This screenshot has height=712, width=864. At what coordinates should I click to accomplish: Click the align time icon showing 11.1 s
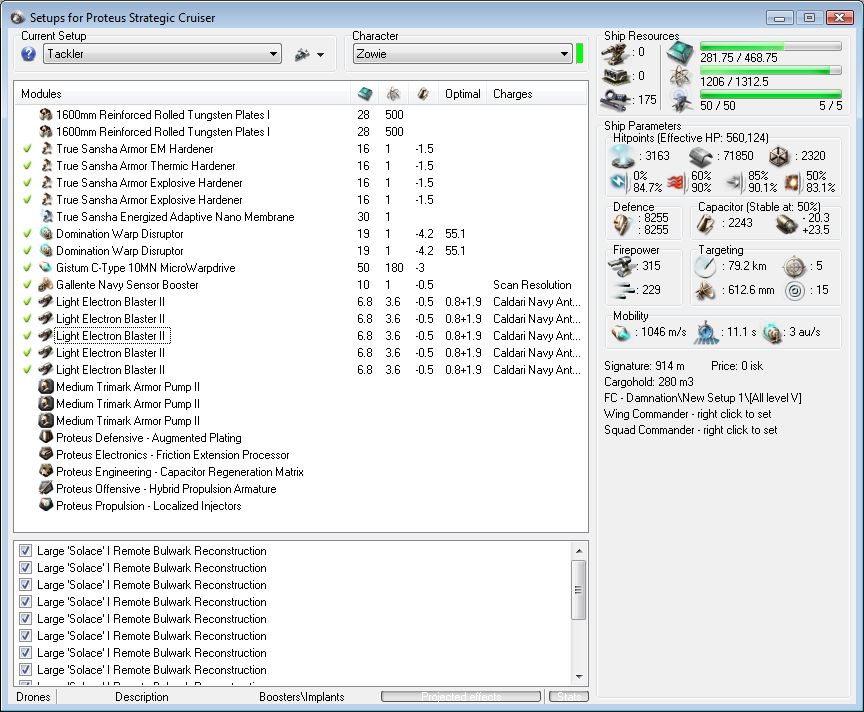pyautogui.click(x=705, y=332)
